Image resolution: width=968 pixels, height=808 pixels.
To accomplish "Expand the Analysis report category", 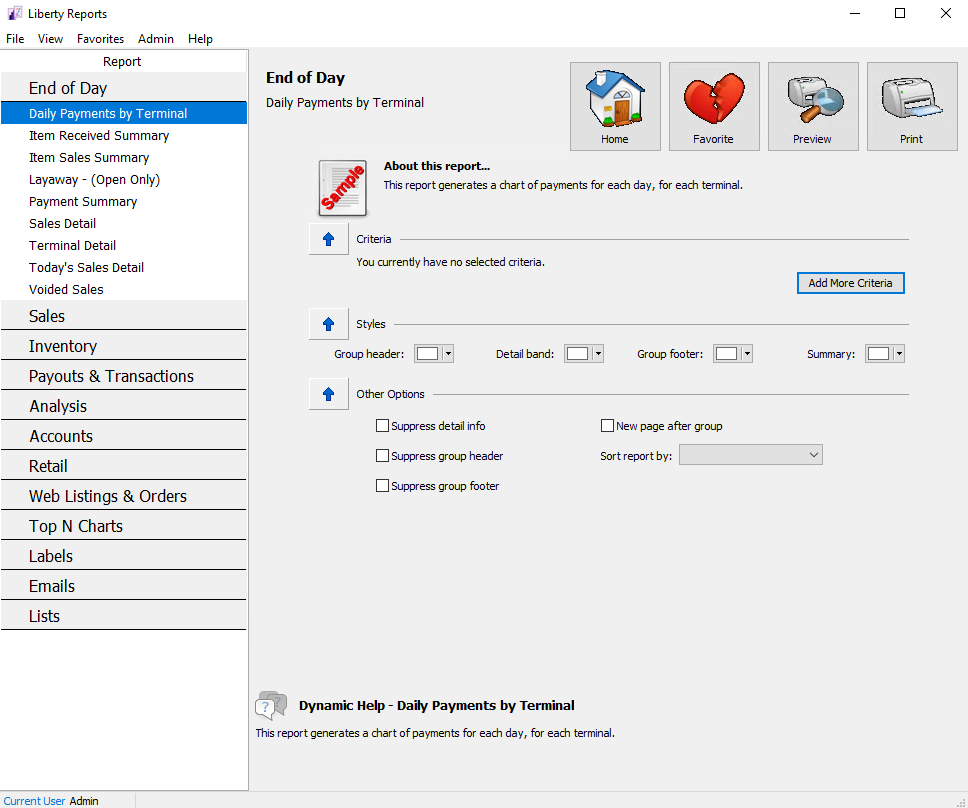I will (123, 406).
